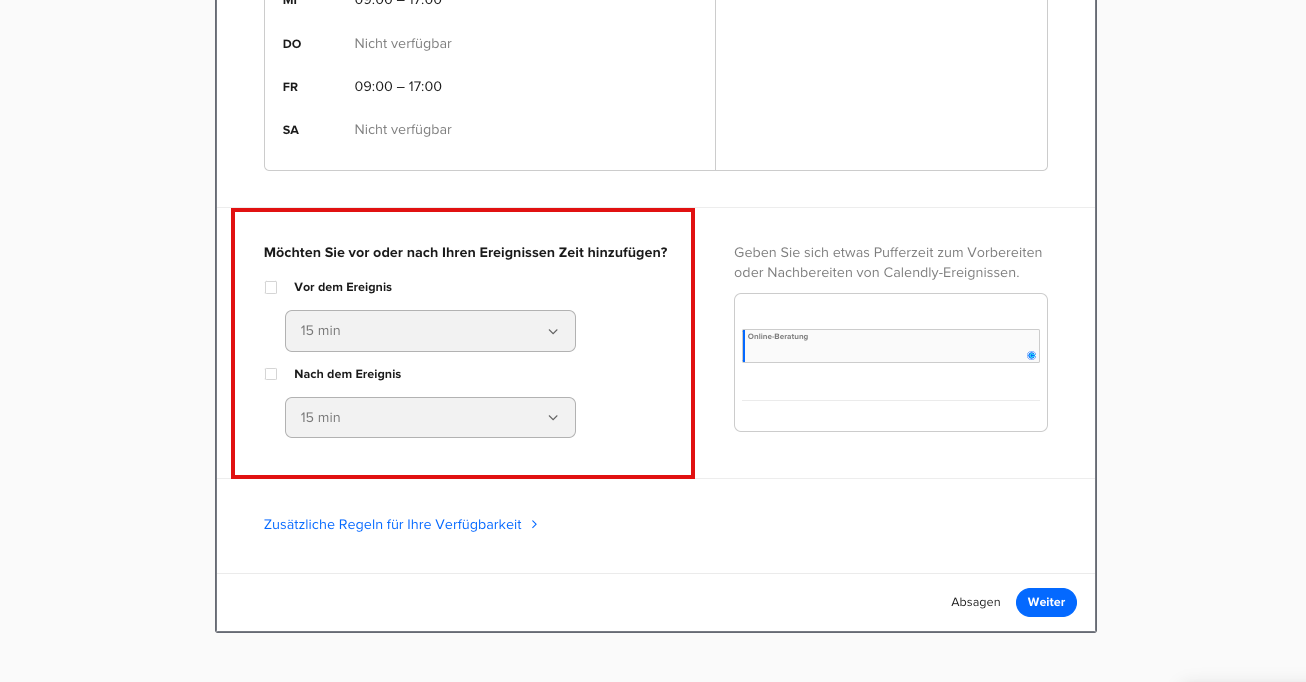Viewport: 1306px width, 682px height.
Task: Click the Pufferzeit description text
Action: (888, 262)
